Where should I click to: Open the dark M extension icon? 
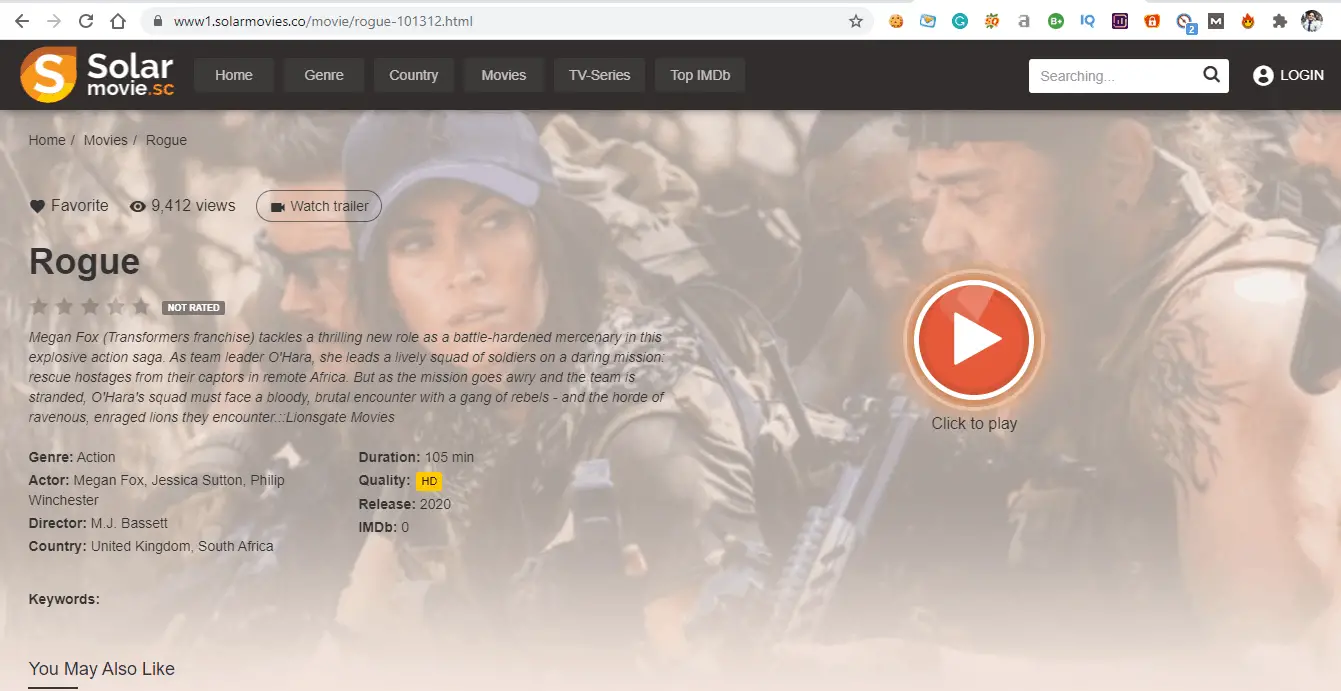pos(1216,21)
